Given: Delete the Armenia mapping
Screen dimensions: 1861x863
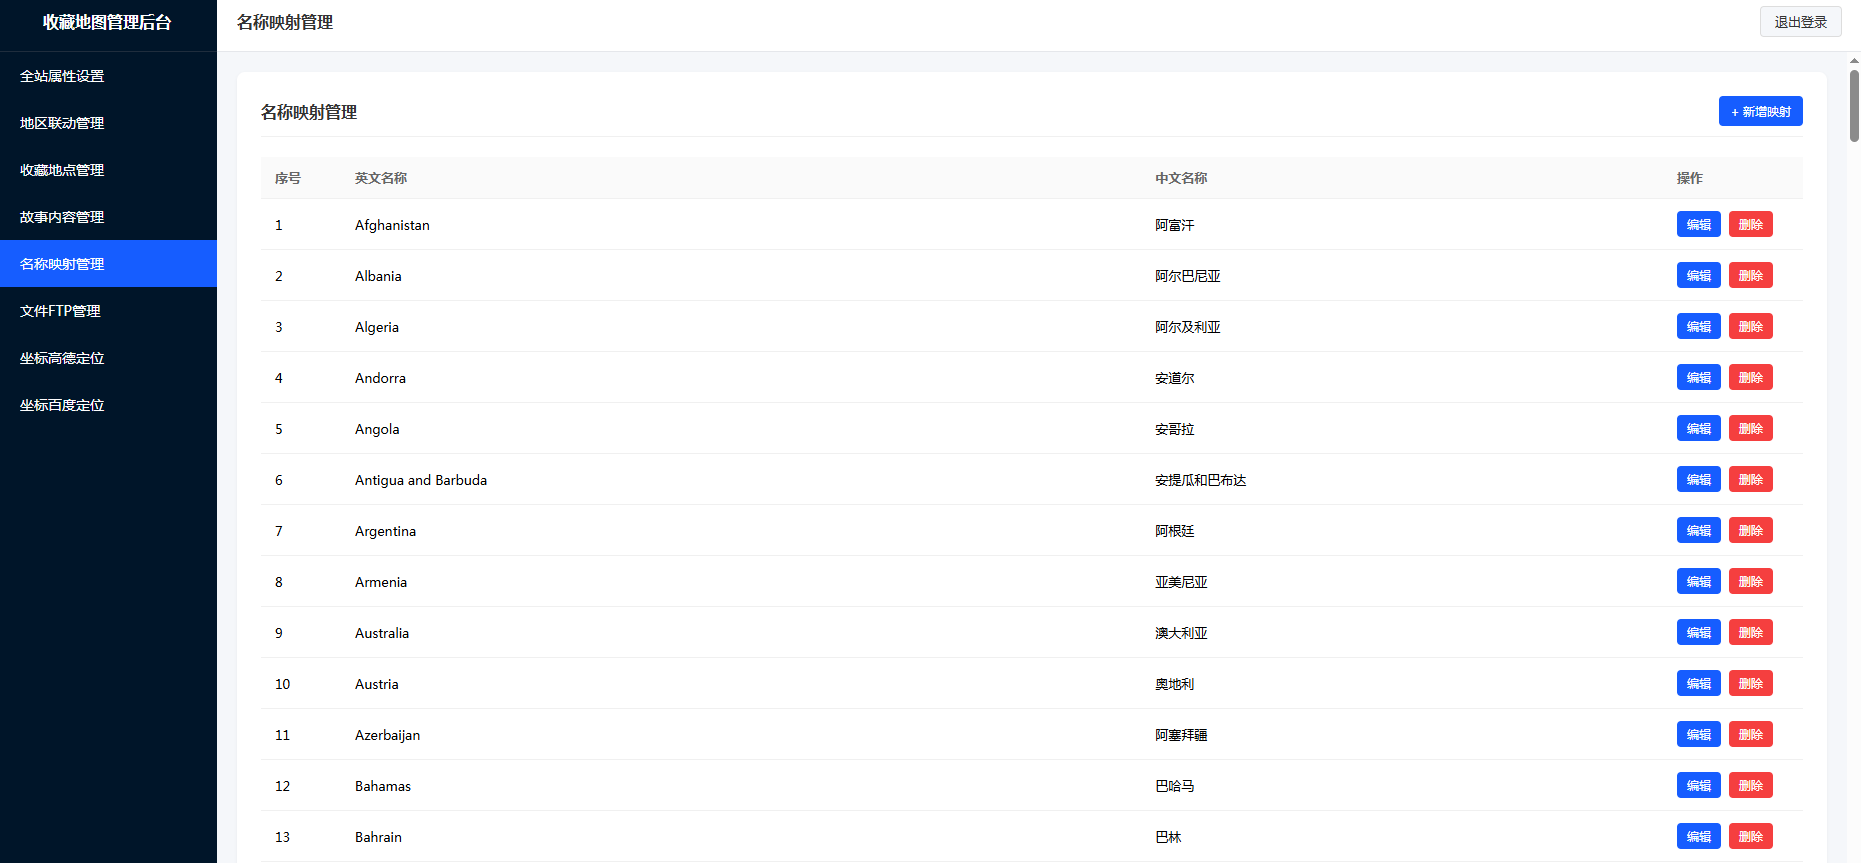Looking at the screenshot, I should coord(1750,581).
